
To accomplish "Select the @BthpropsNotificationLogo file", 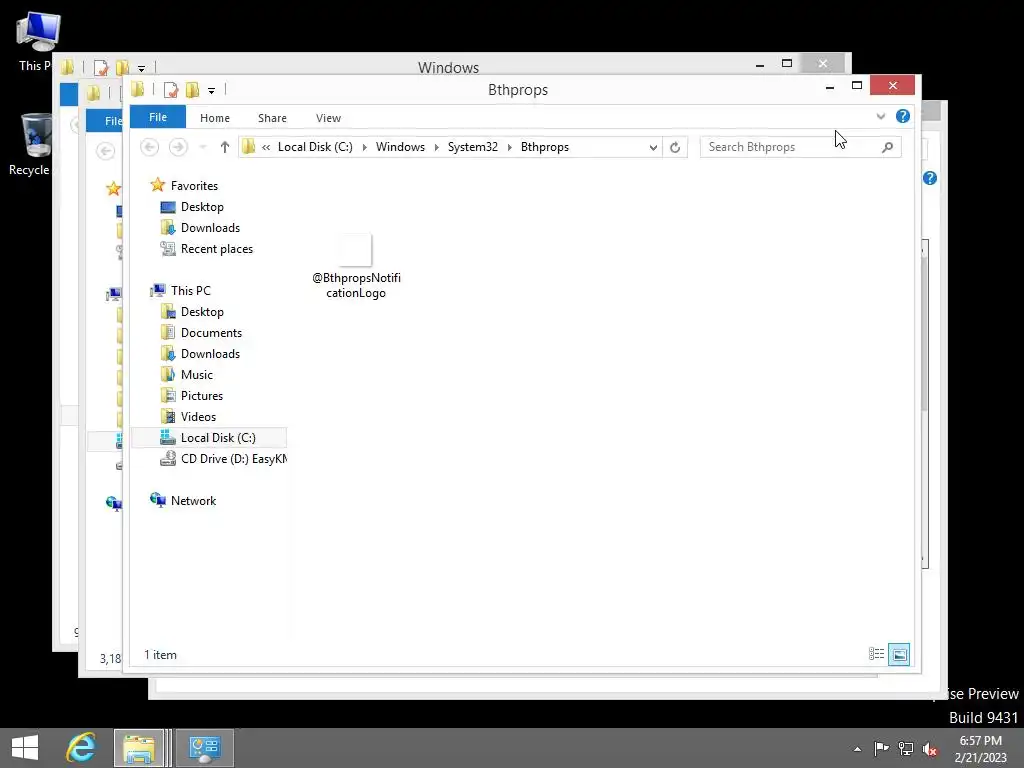I will click(356, 266).
